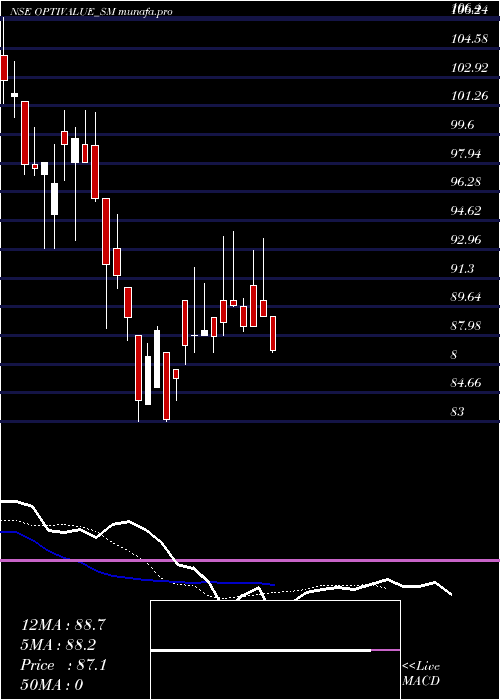Click the white signal line inside MACD box
500x700 pixels.
pos(261,650)
